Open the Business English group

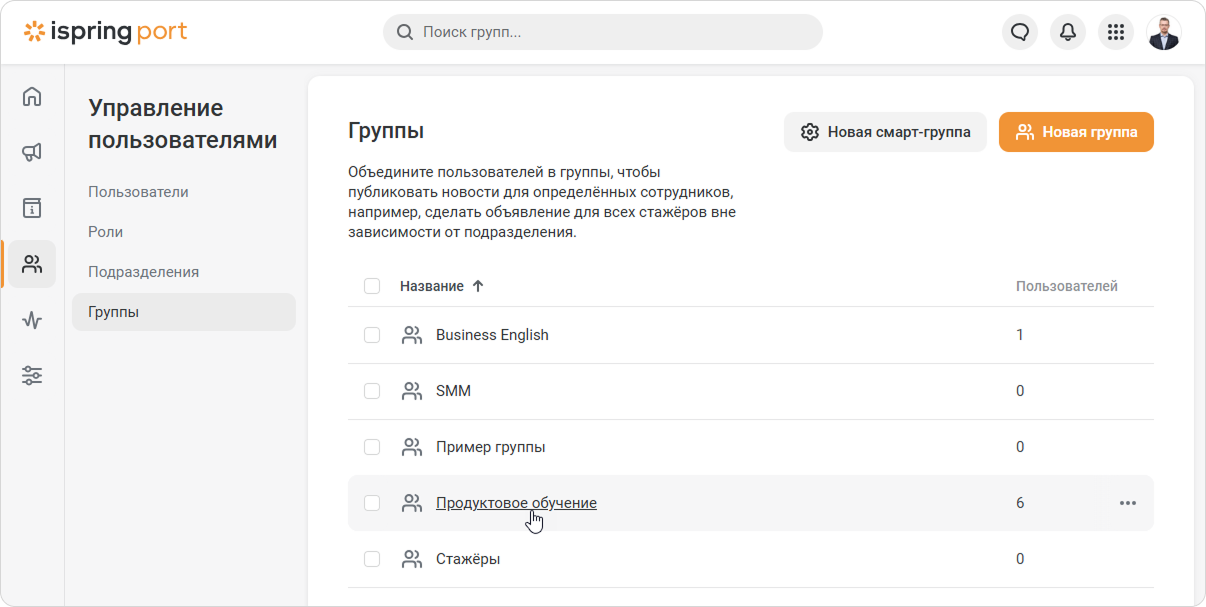(x=492, y=335)
